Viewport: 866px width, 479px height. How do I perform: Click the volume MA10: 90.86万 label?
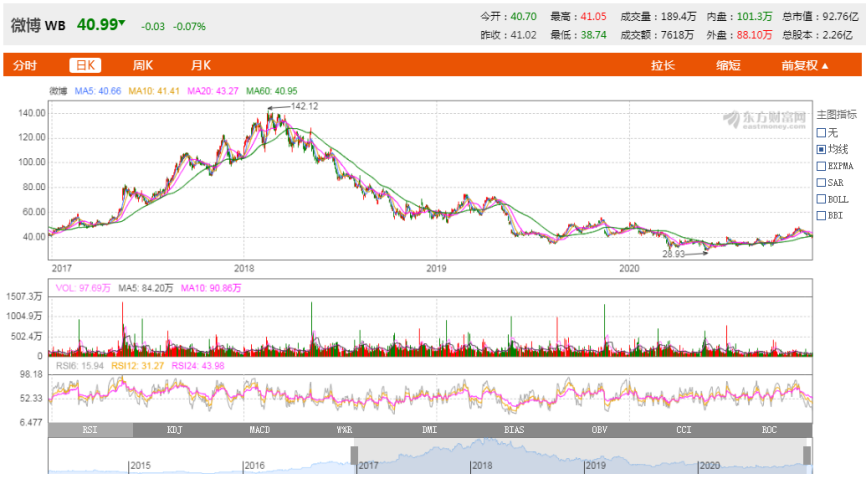point(211,288)
